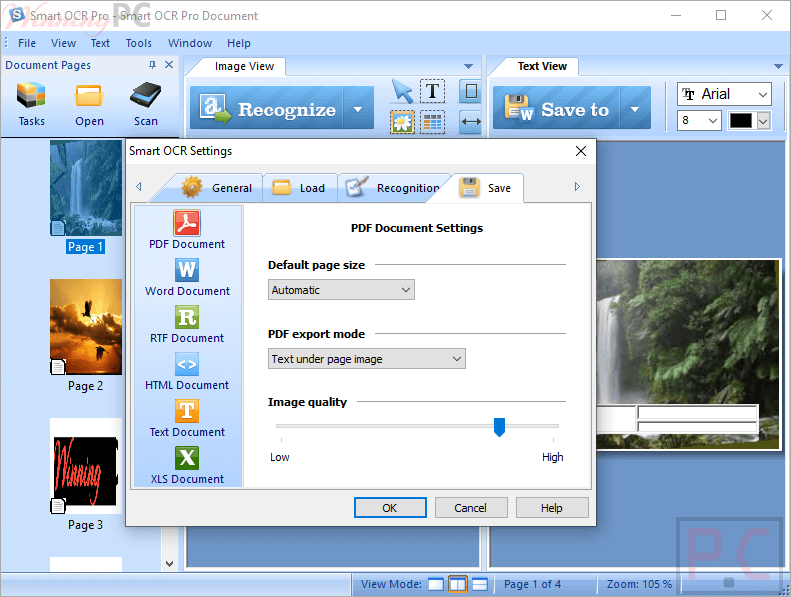Select the table area tool
The image size is (791, 597).
432,122
